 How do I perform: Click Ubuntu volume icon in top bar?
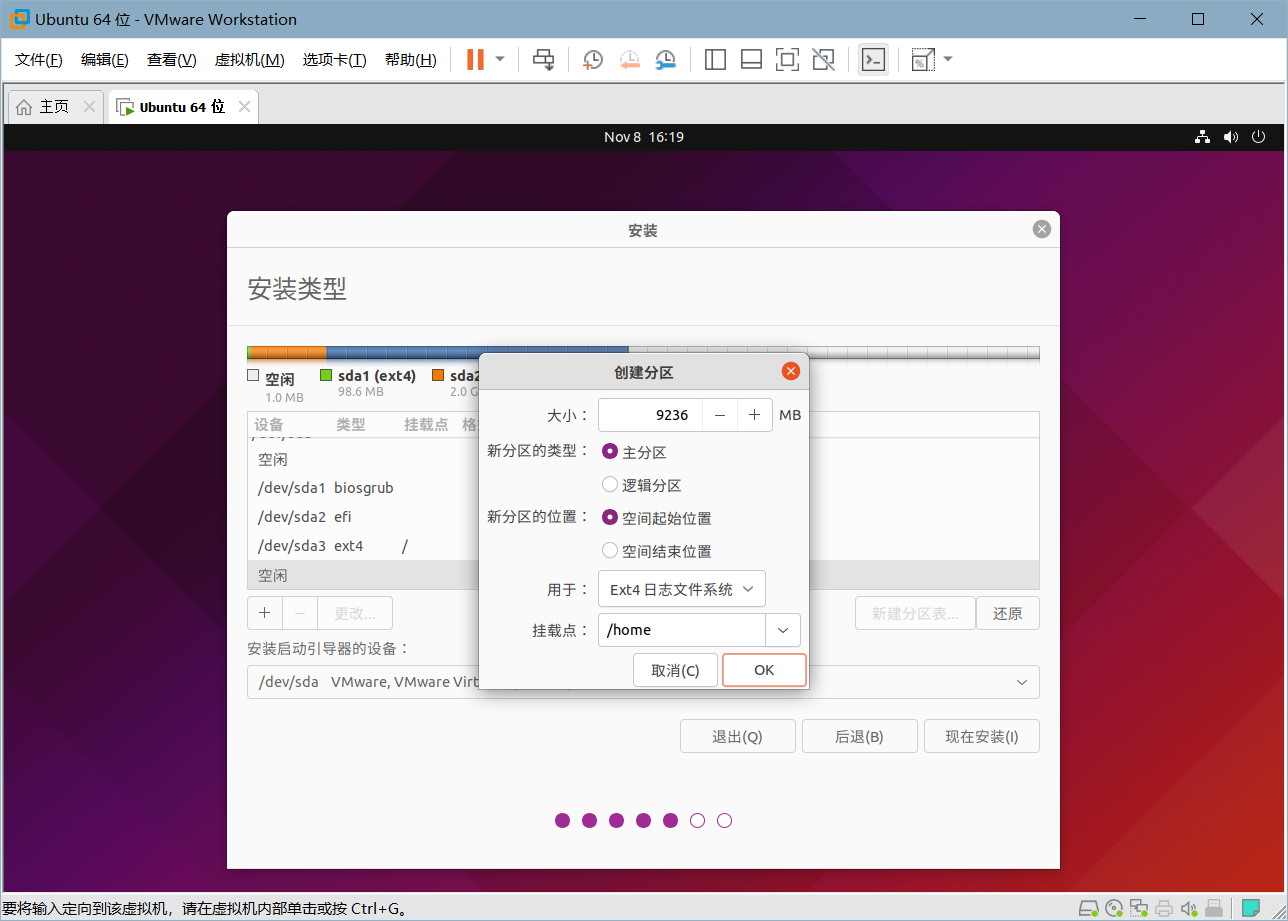tap(1230, 137)
